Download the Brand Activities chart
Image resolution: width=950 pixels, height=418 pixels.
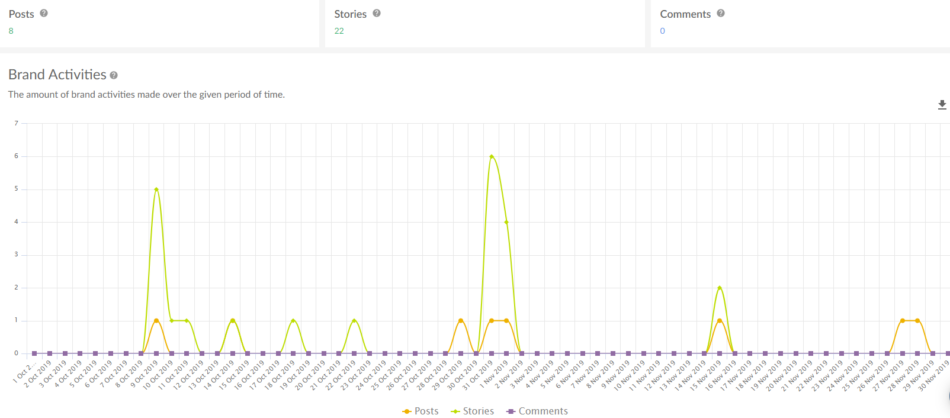point(941,105)
